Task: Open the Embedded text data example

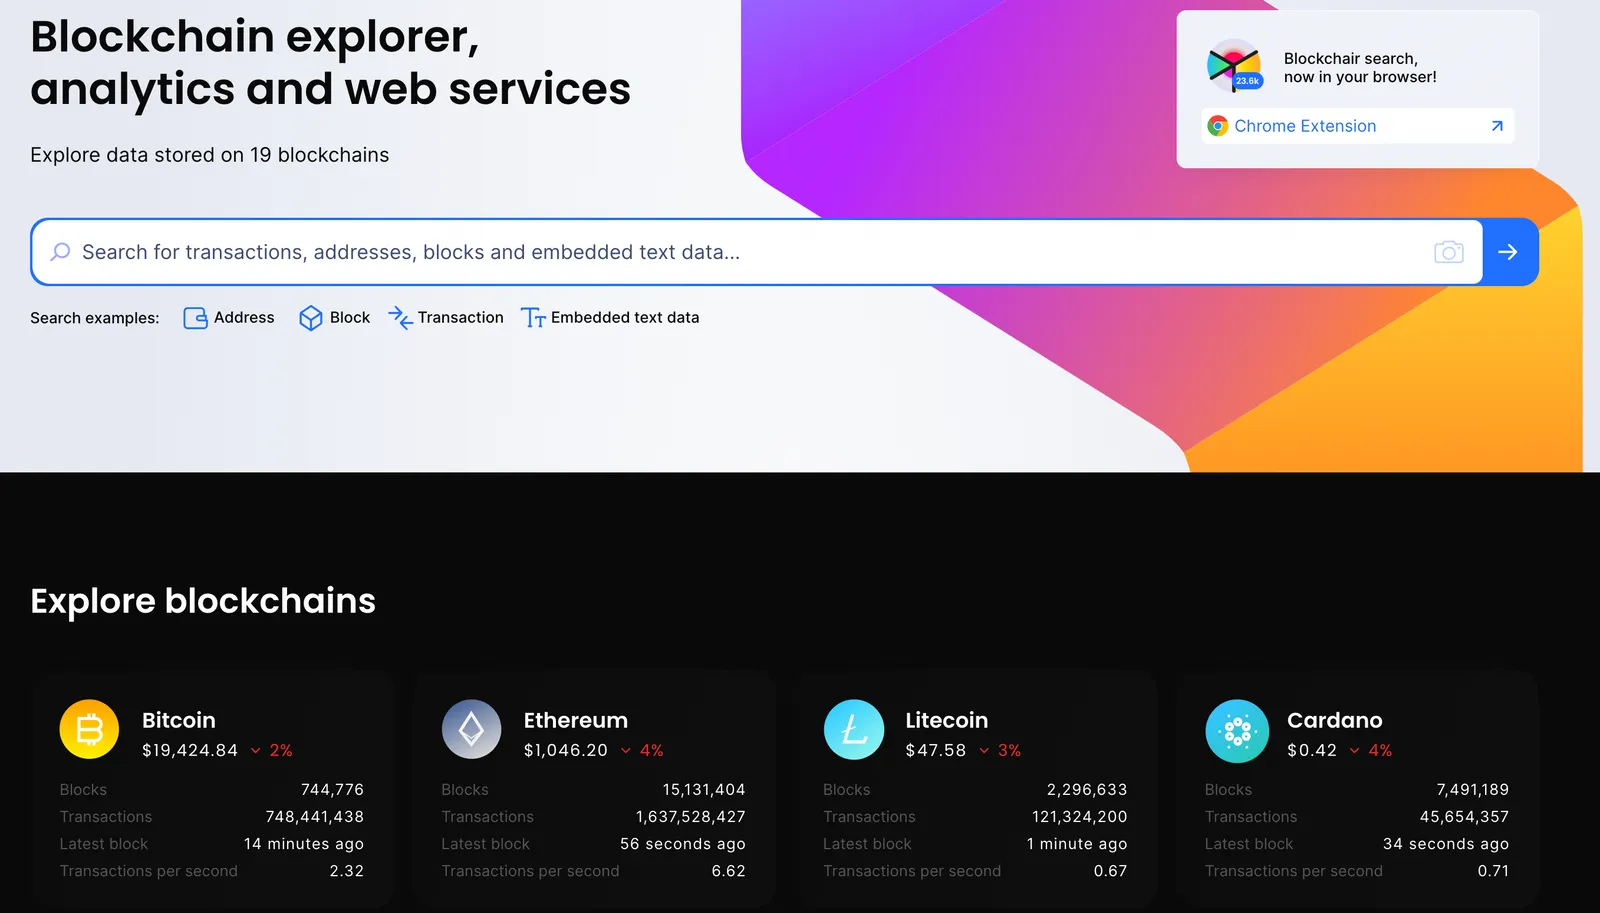Action: [x=625, y=317]
